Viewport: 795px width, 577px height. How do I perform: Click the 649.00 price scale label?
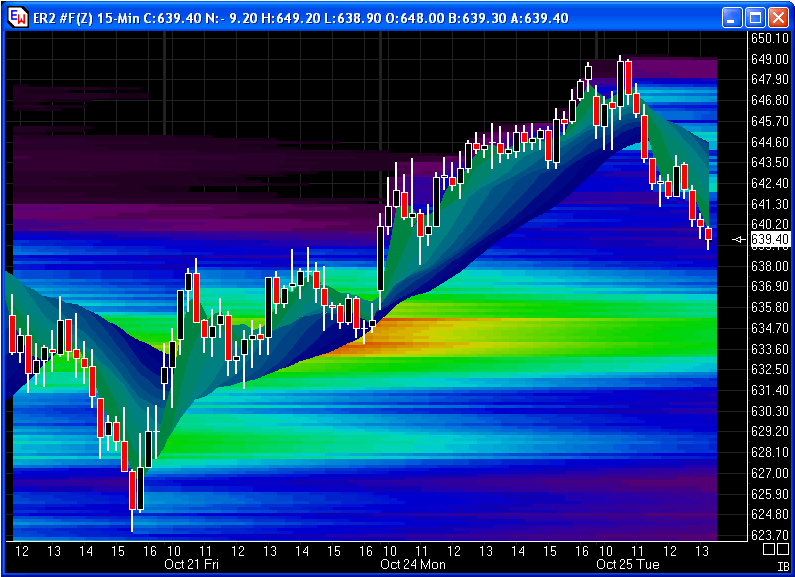tap(770, 59)
